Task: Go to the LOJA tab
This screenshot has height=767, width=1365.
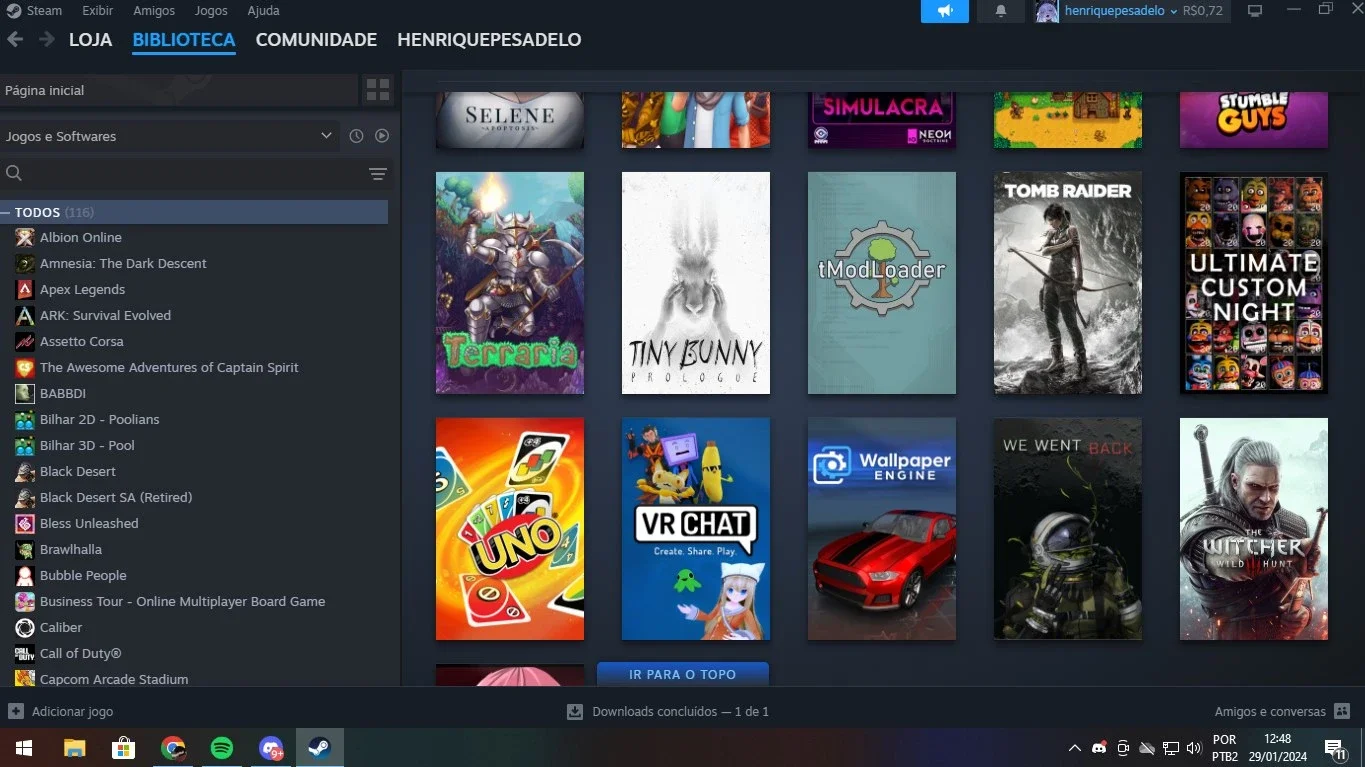Action: point(90,40)
